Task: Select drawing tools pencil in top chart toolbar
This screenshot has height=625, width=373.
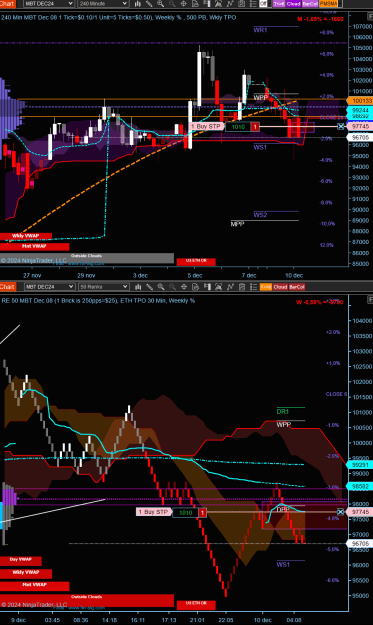Action: 149,4
